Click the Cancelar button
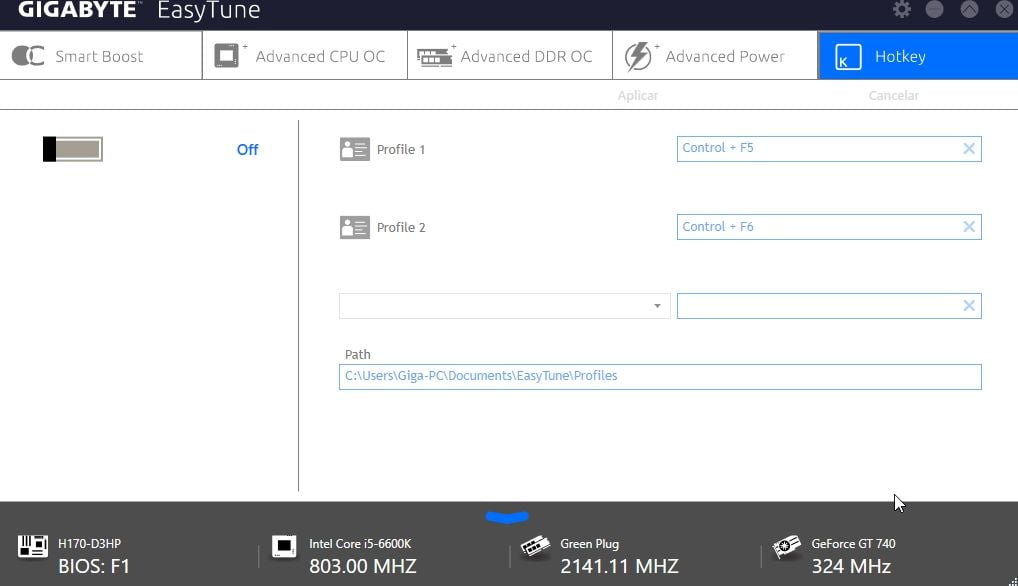The width and height of the screenshot is (1018, 586). (x=893, y=95)
